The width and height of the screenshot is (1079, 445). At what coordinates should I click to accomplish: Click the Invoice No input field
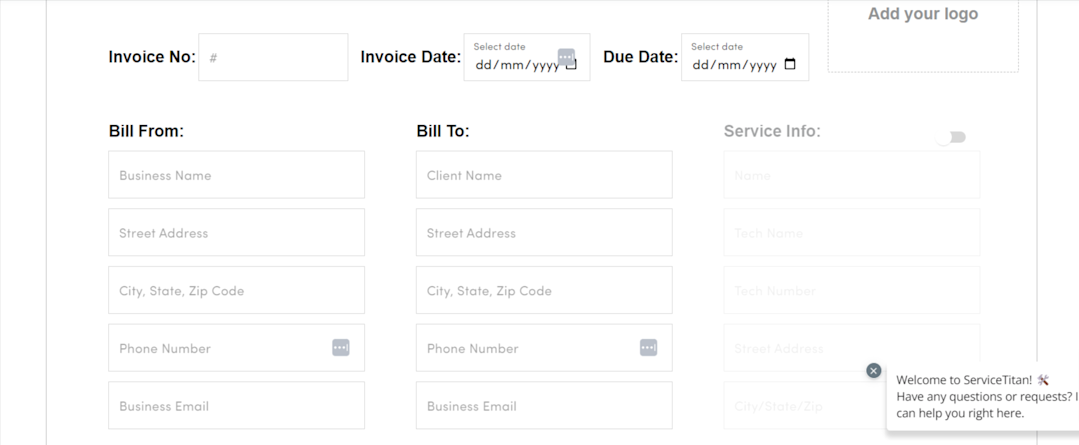(273, 57)
